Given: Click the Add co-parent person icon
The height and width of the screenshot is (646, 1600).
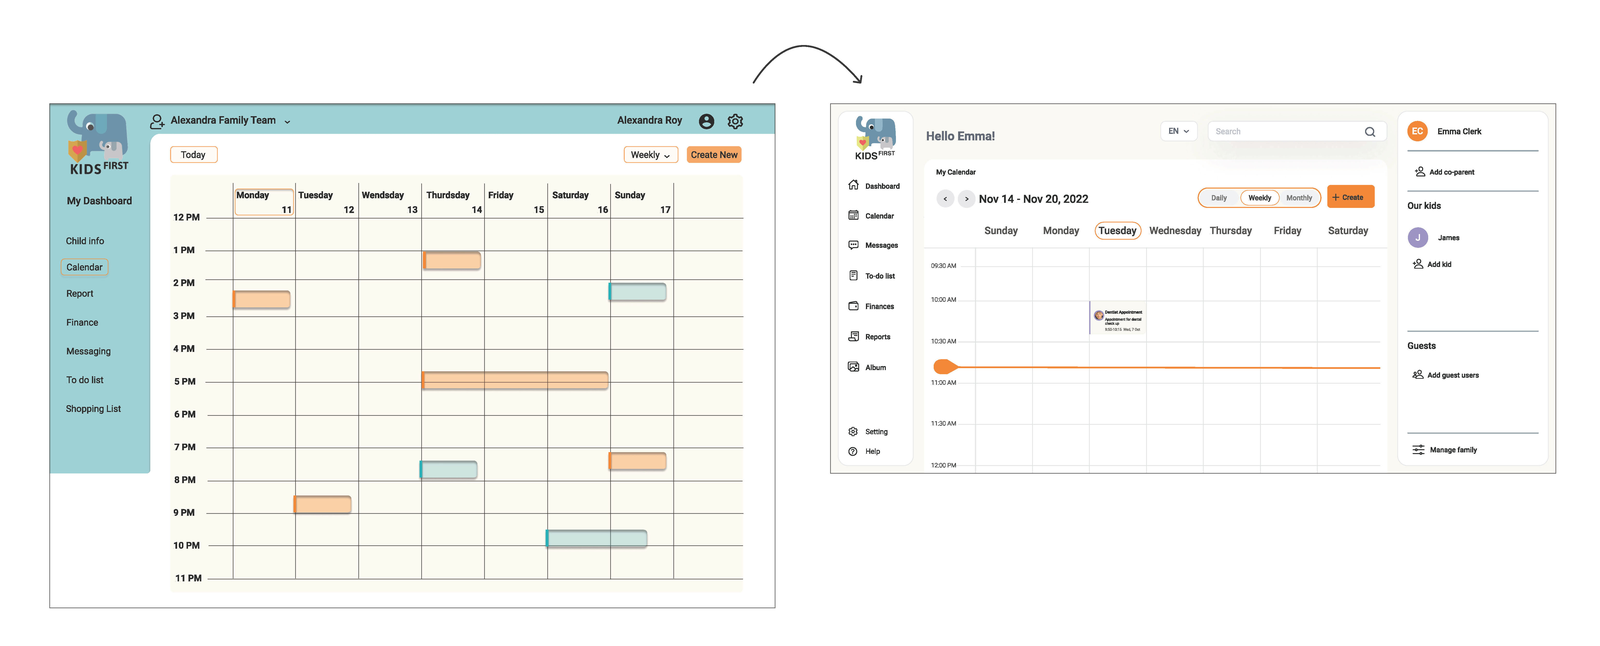Looking at the screenshot, I should pos(1419,172).
